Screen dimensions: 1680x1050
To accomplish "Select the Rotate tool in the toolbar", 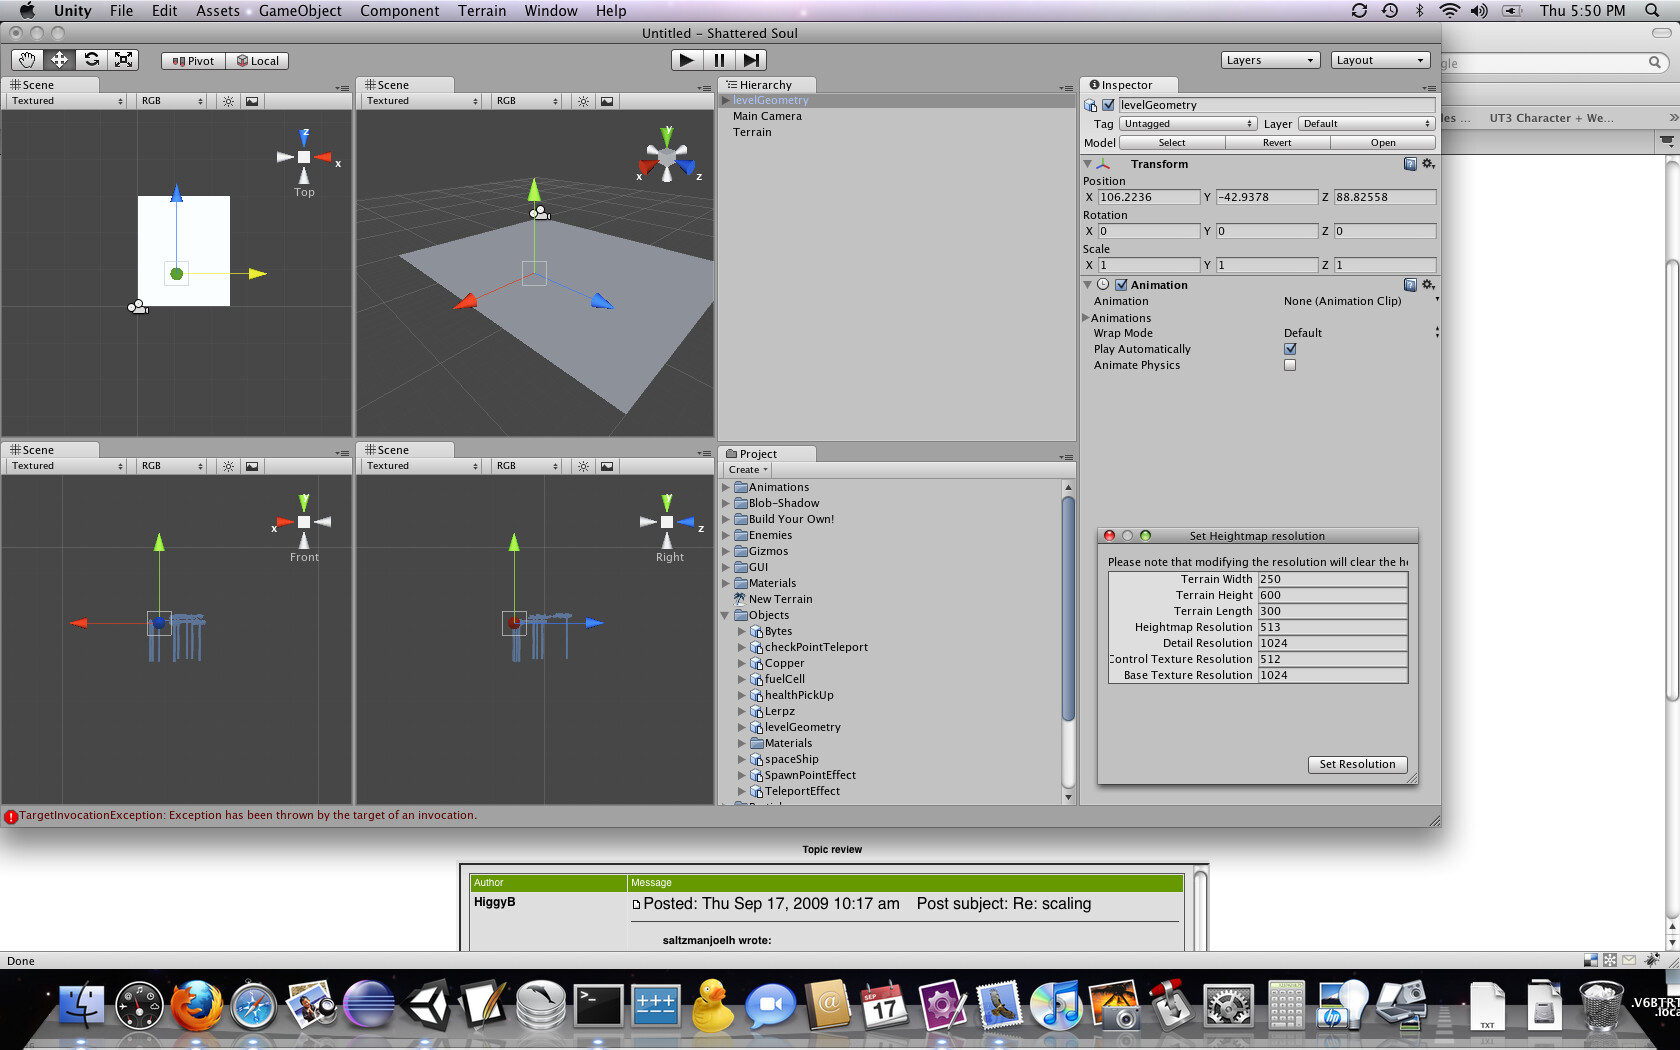I will [x=91, y=60].
